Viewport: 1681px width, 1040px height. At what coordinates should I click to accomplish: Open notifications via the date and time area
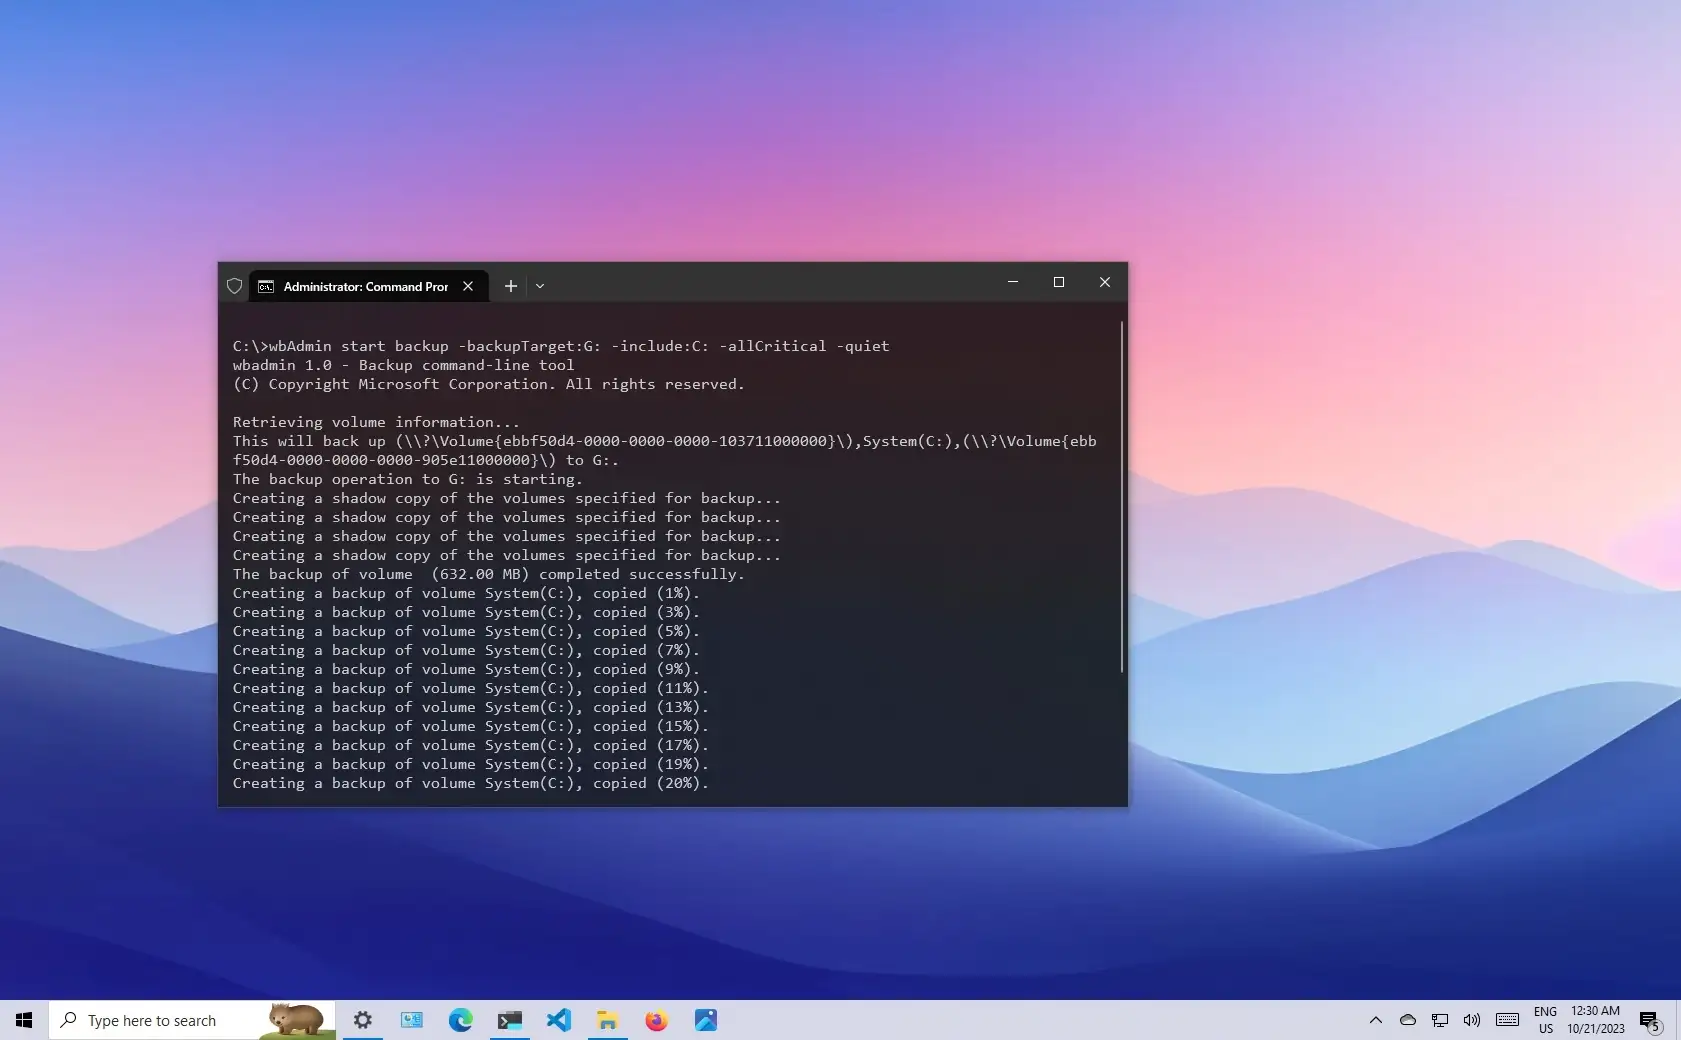[1595, 1020]
